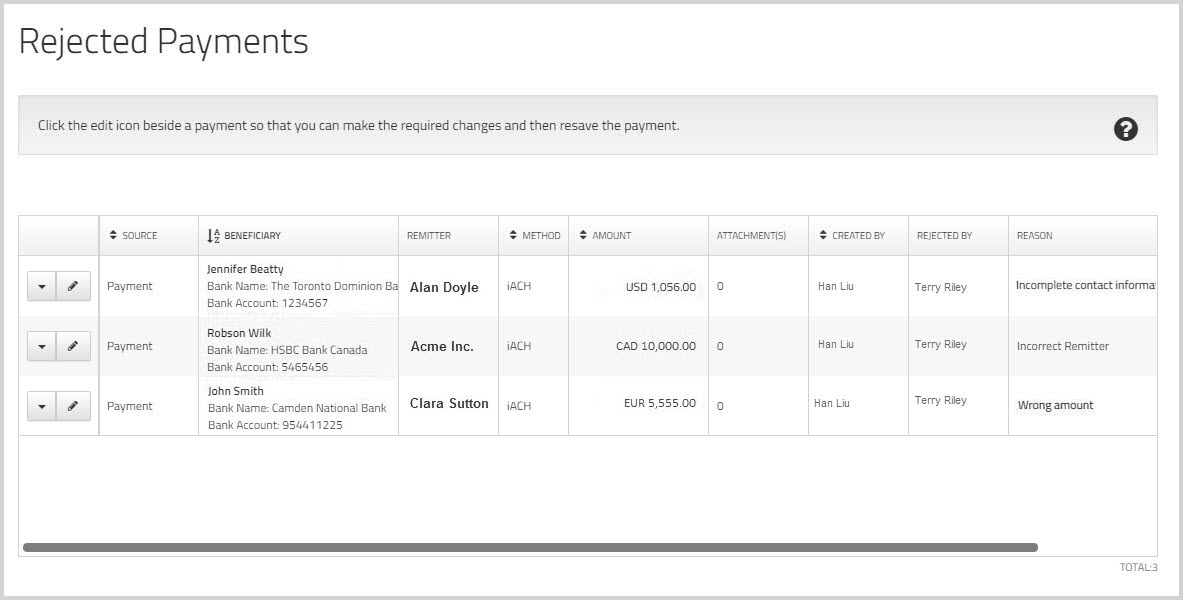Open the help icon in the instructions banner
The image size is (1183, 600).
click(x=1125, y=129)
